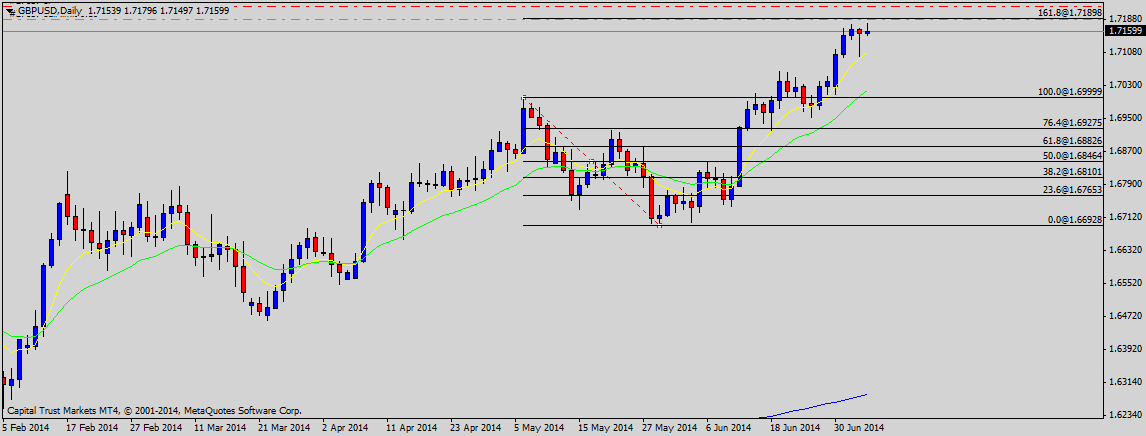Screen dimensions: 1146x436
Task: Click the chart menu triangle icon beside GBPUSD
Action: (x=8, y=10)
